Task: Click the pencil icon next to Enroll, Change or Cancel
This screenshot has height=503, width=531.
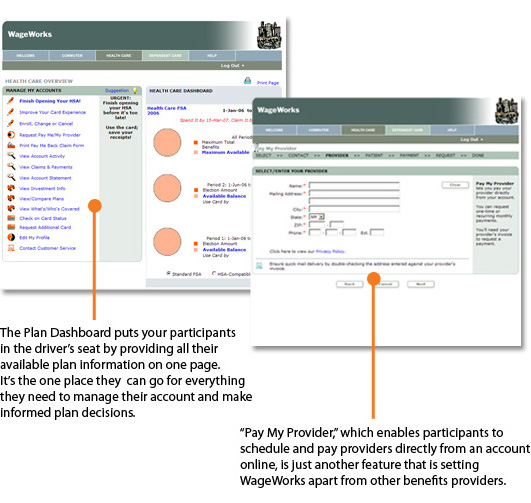Action: coord(11,123)
